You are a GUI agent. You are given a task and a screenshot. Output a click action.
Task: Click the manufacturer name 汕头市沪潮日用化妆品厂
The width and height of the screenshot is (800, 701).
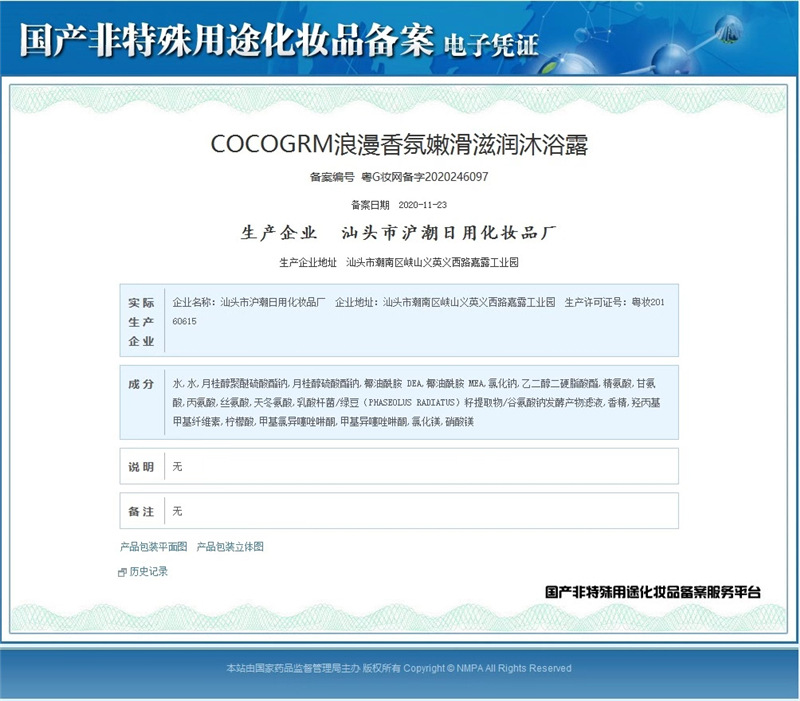[449, 233]
